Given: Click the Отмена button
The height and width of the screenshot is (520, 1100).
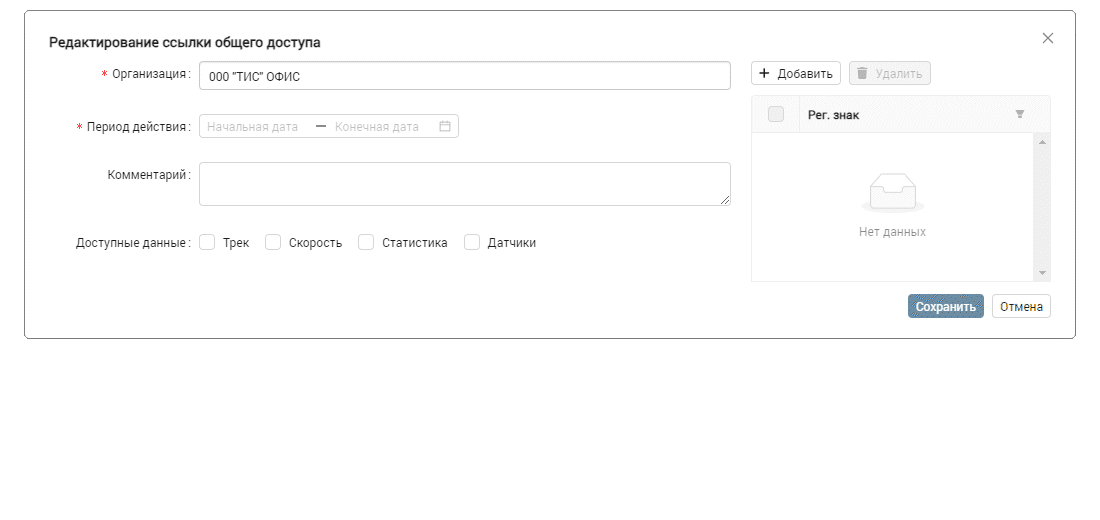Looking at the screenshot, I should 1021,307.
